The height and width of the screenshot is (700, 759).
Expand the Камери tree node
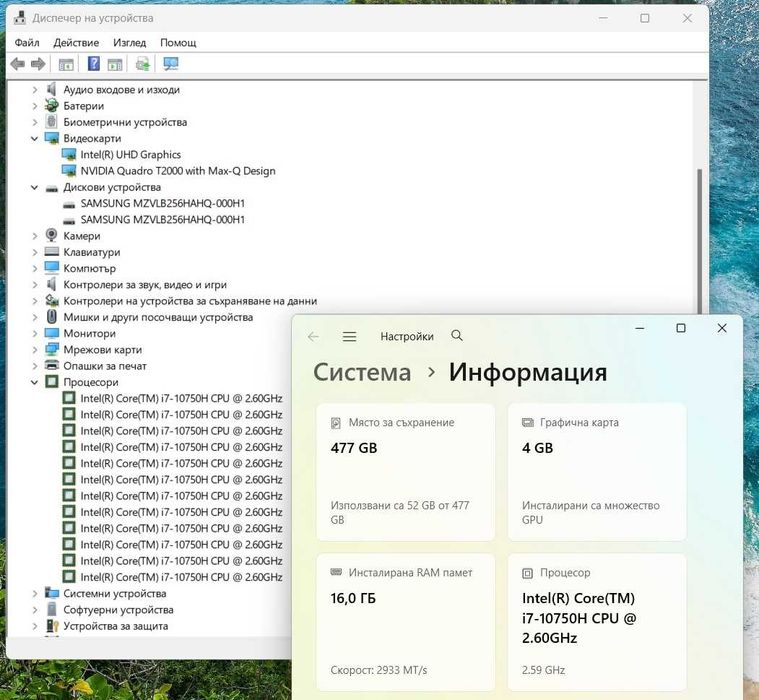(x=34, y=236)
